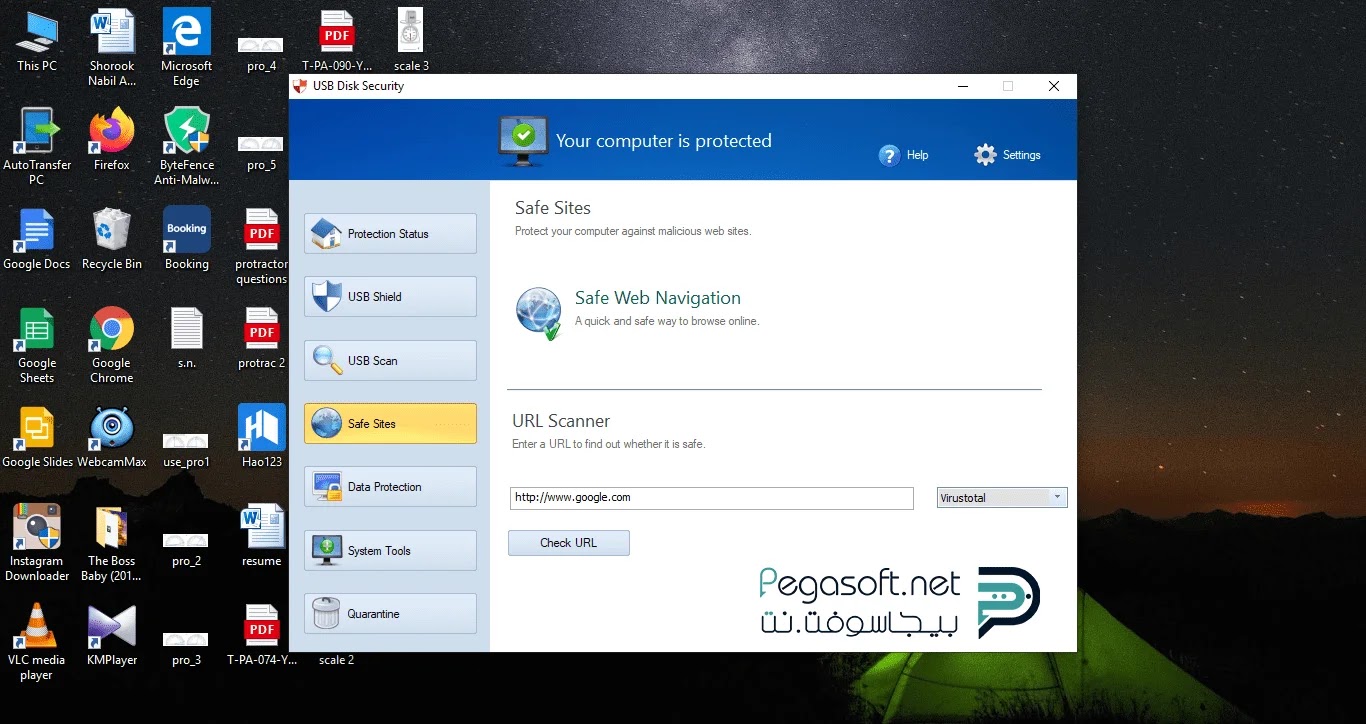Open the Protection Status section
This screenshot has width=1366, height=724.
point(390,234)
